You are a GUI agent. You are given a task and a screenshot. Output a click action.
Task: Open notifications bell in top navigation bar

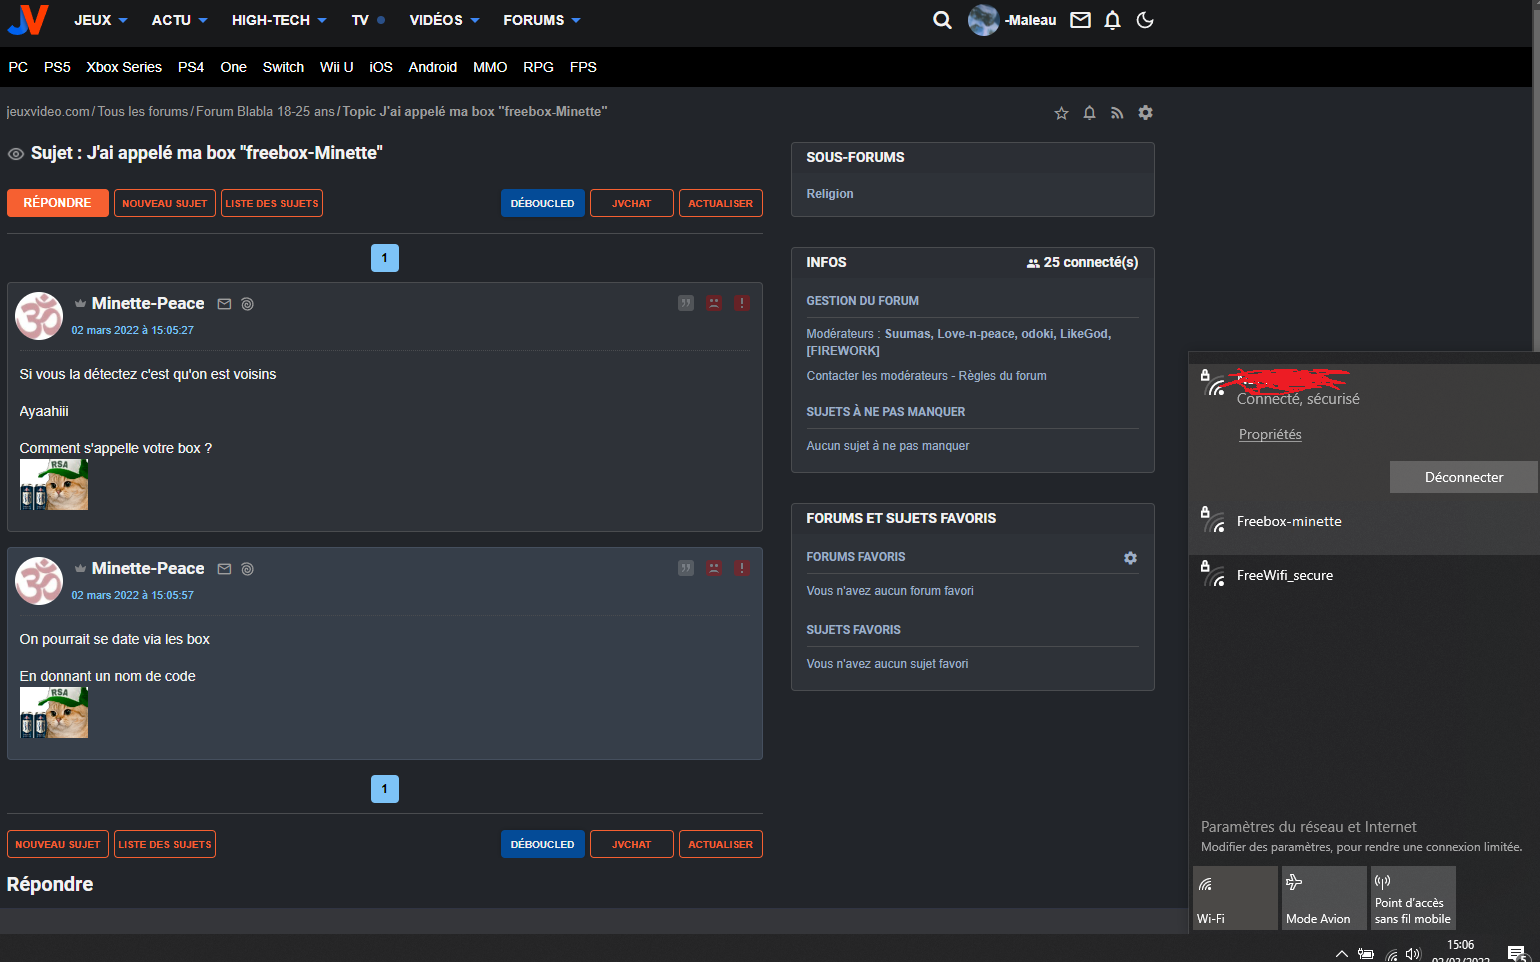(x=1112, y=20)
